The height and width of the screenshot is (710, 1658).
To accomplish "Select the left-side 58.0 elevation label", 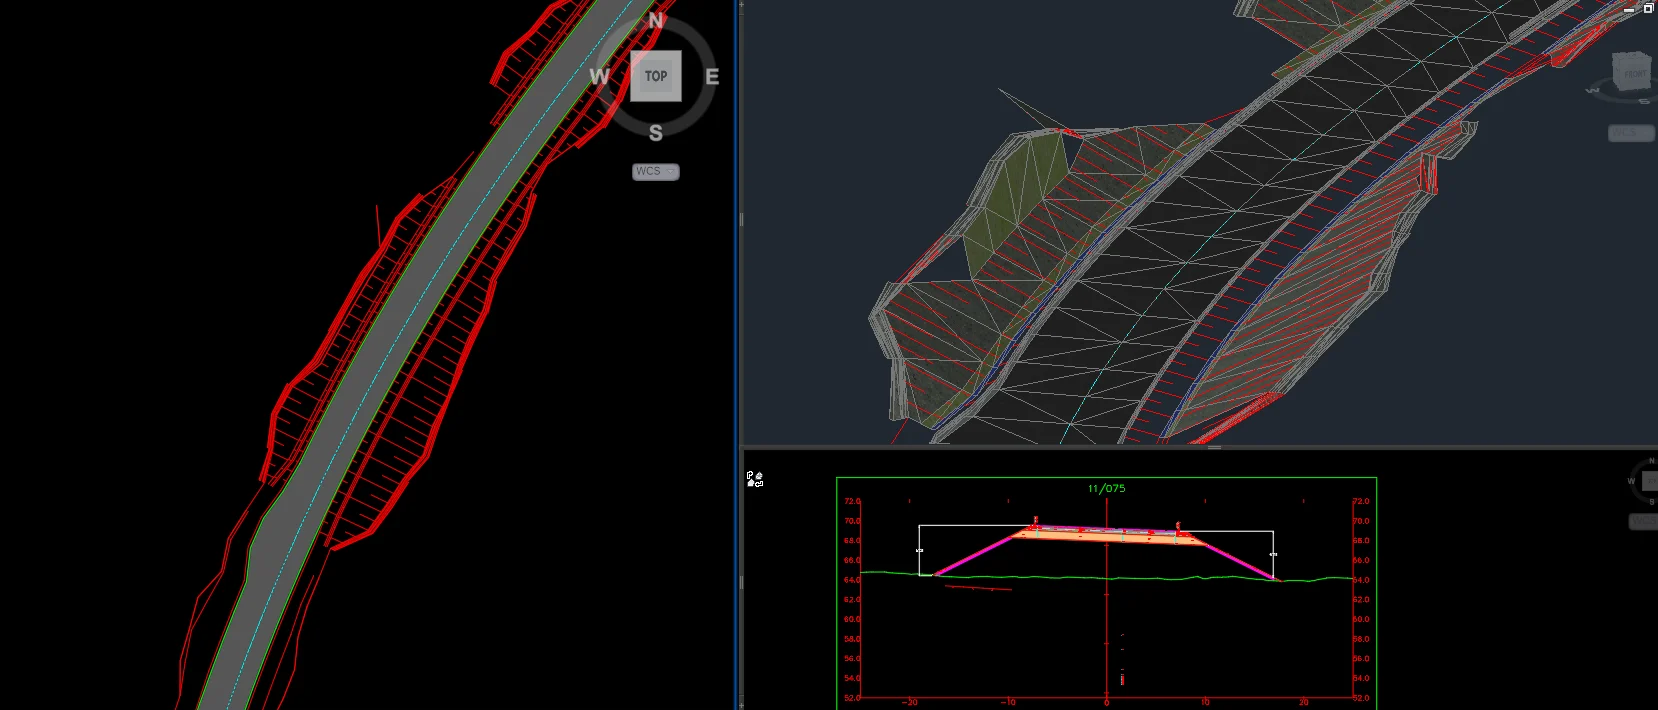I will coord(852,639).
